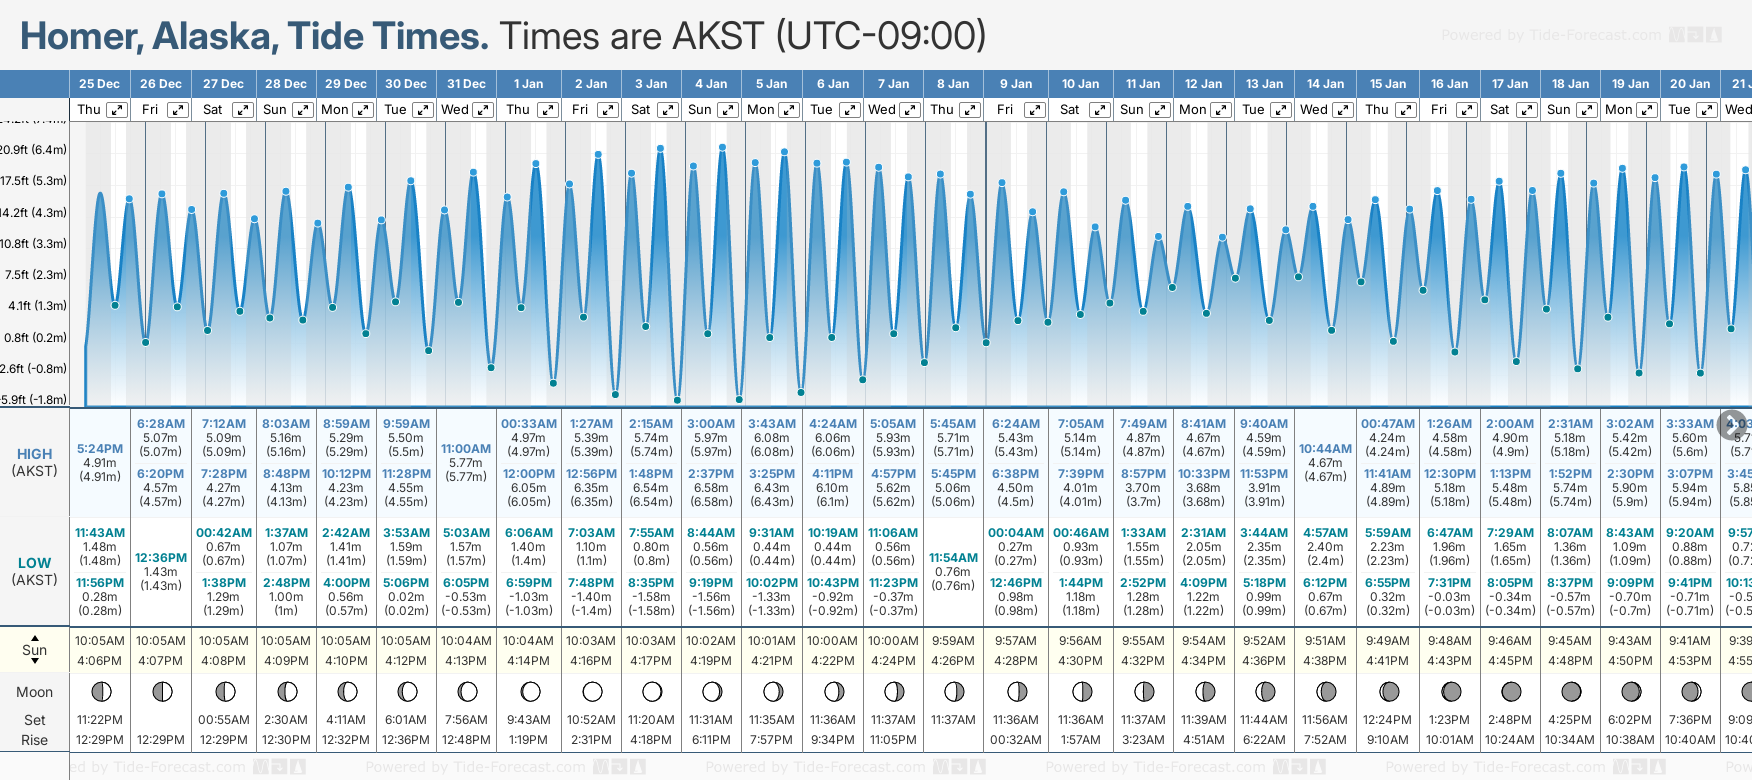Click the sunrise up arrow above Sun label
The width and height of the screenshot is (1752, 780).
pos(35,637)
